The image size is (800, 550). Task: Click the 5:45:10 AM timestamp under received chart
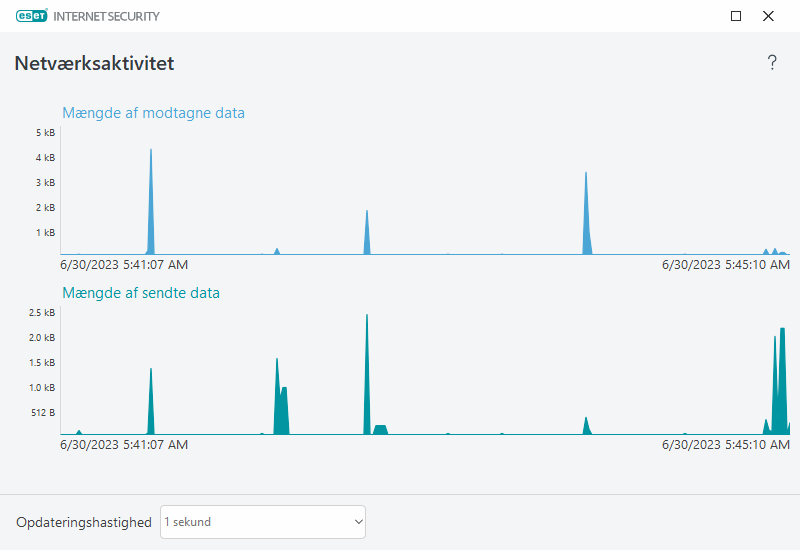pos(726,265)
